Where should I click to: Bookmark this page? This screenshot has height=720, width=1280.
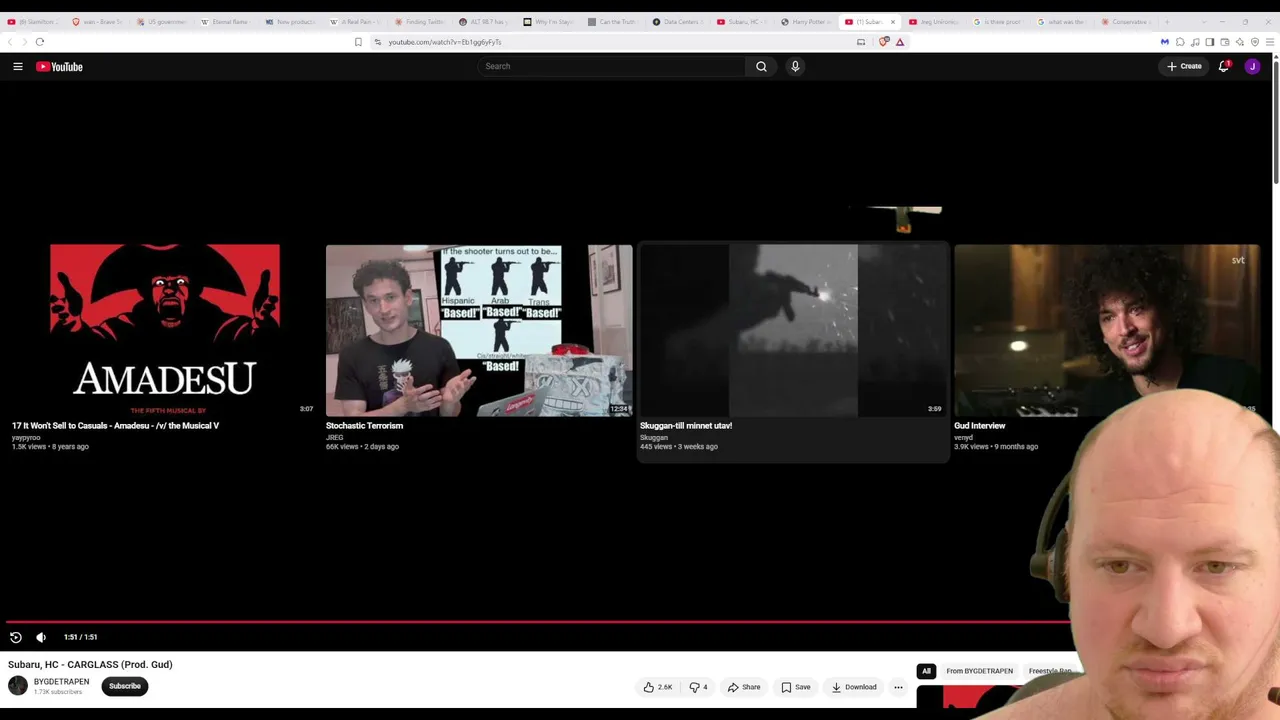point(358,42)
